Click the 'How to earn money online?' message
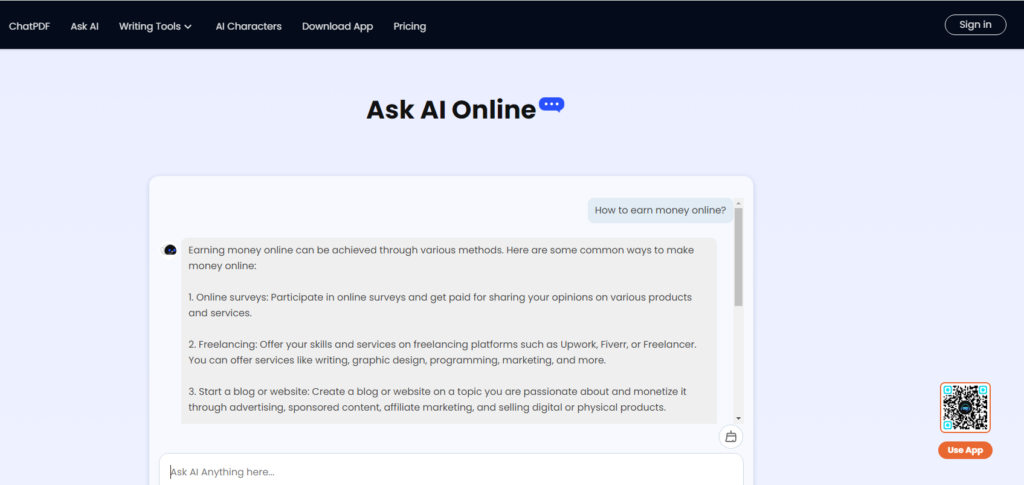The height and width of the screenshot is (485, 1024). click(660, 210)
